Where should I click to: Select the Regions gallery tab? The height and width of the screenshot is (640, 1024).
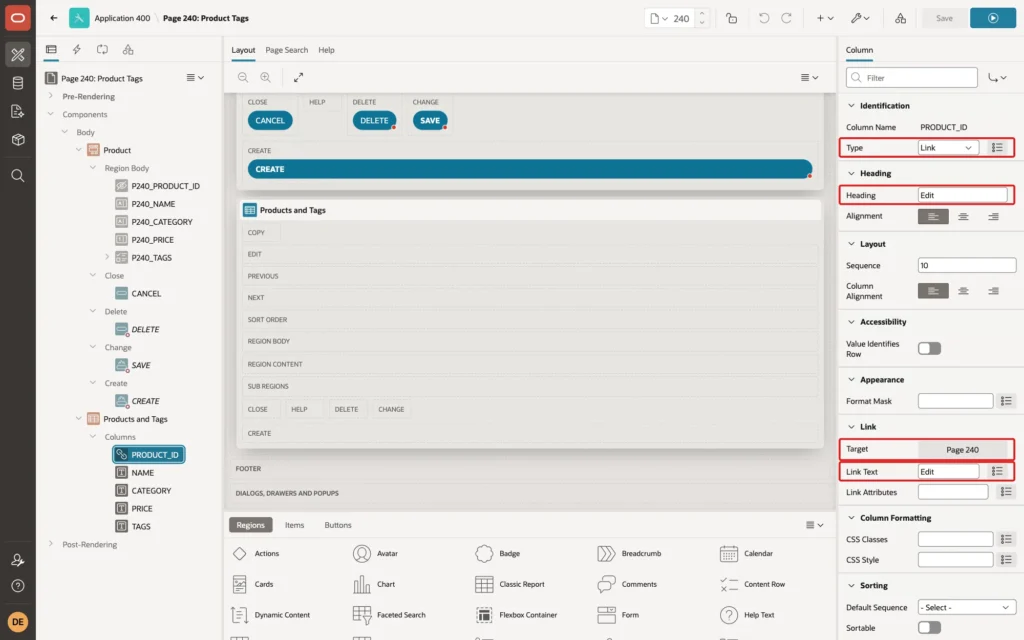[251, 525]
